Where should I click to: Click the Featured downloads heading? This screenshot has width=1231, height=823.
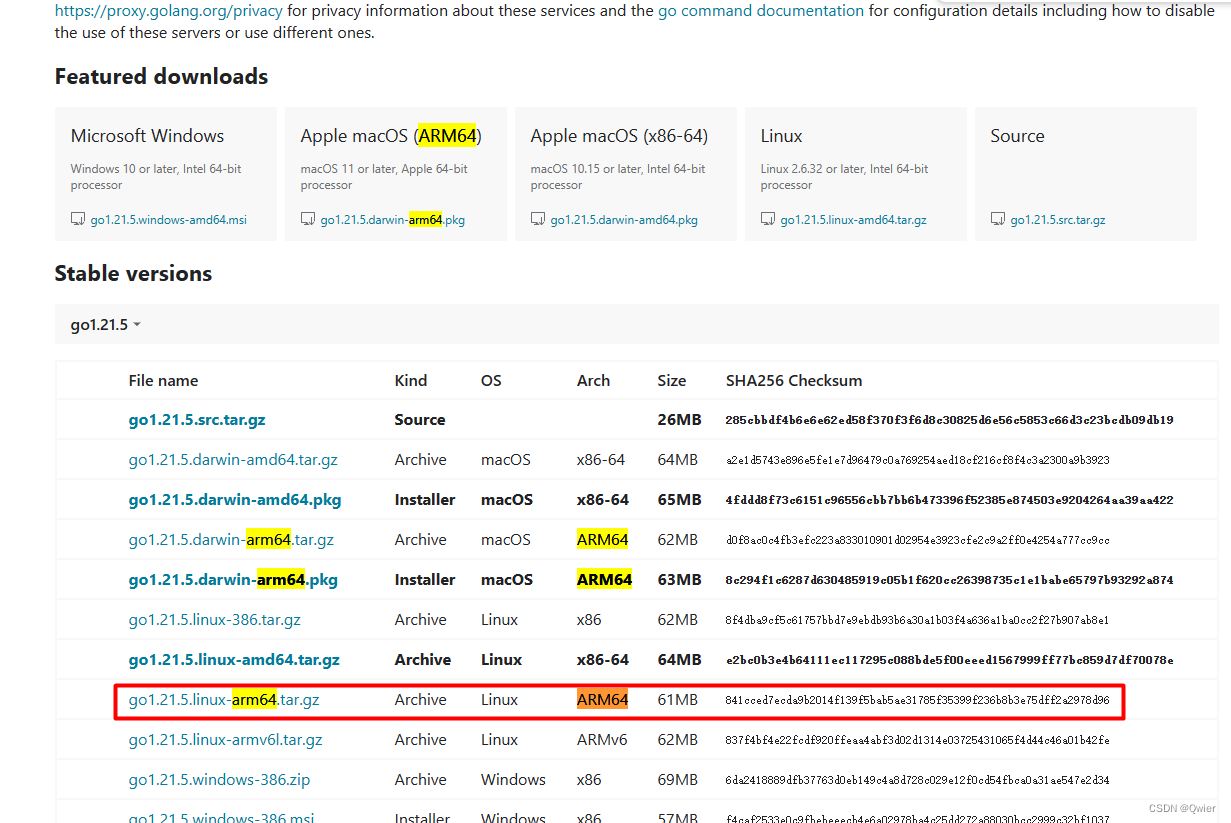pyautogui.click(x=161, y=77)
